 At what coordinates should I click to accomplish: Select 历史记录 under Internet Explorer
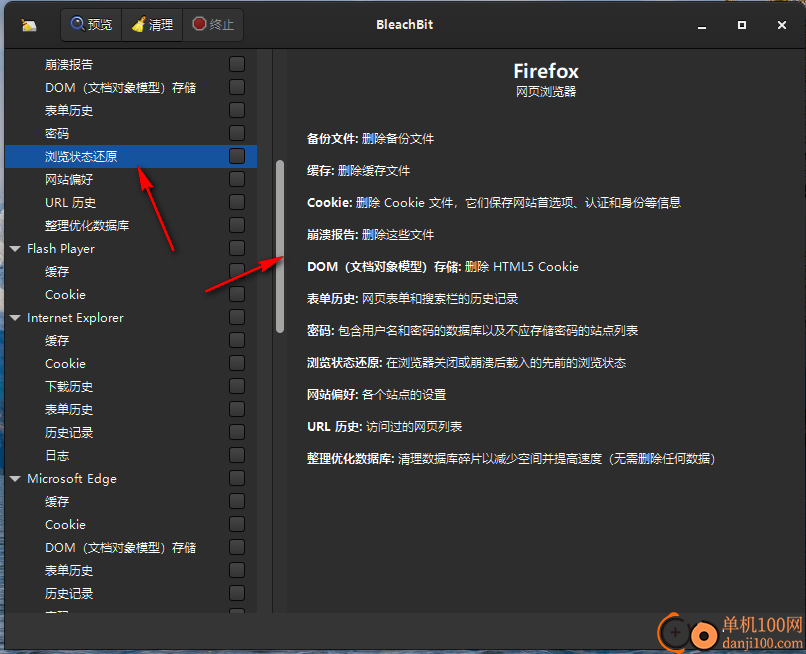(x=131, y=432)
